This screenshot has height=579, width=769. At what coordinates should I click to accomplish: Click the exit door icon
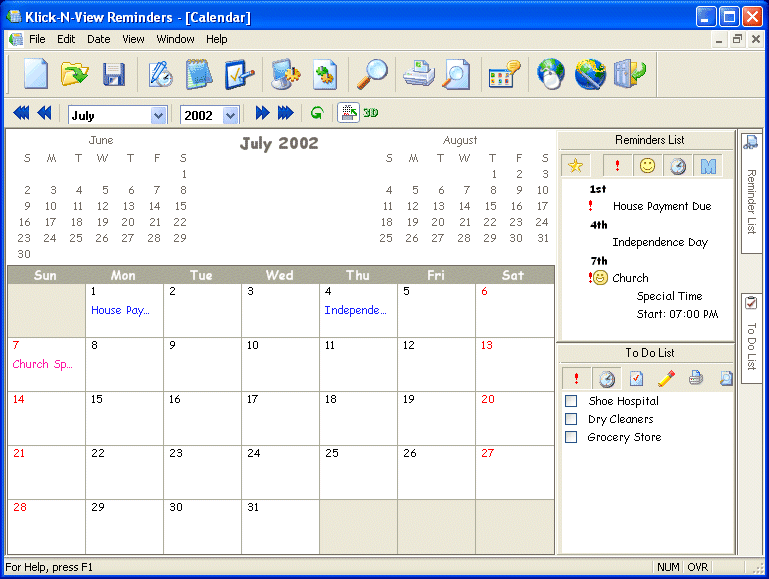click(630, 74)
